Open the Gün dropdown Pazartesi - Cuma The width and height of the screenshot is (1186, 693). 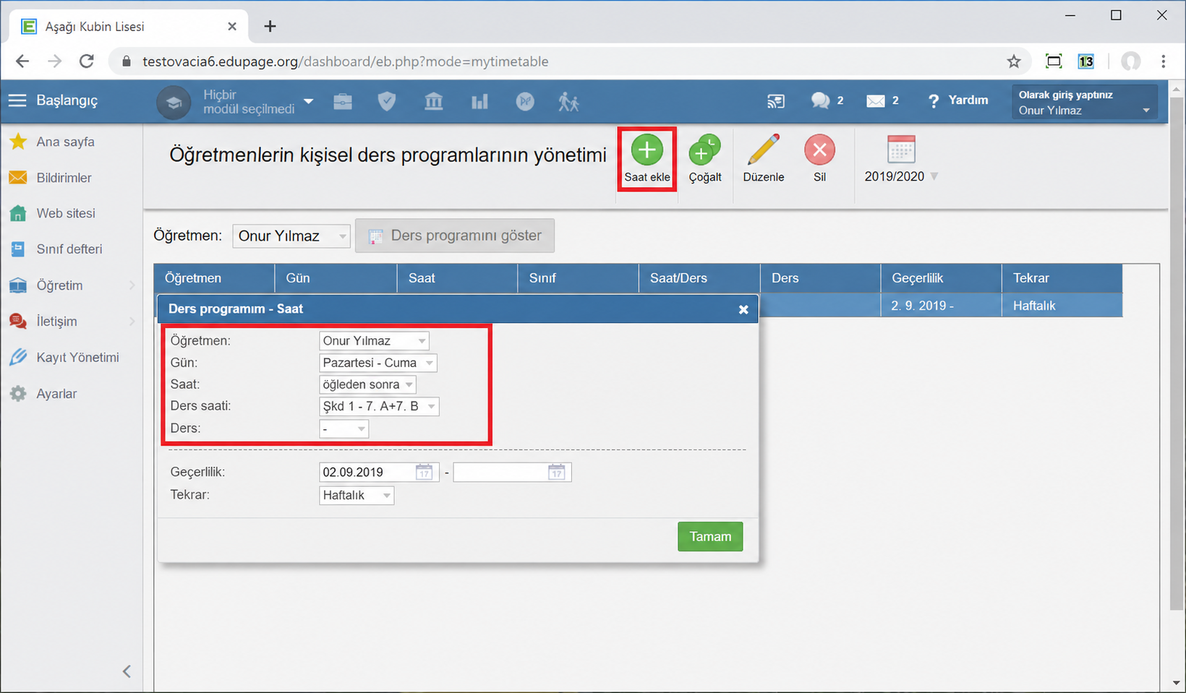tap(377, 362)
